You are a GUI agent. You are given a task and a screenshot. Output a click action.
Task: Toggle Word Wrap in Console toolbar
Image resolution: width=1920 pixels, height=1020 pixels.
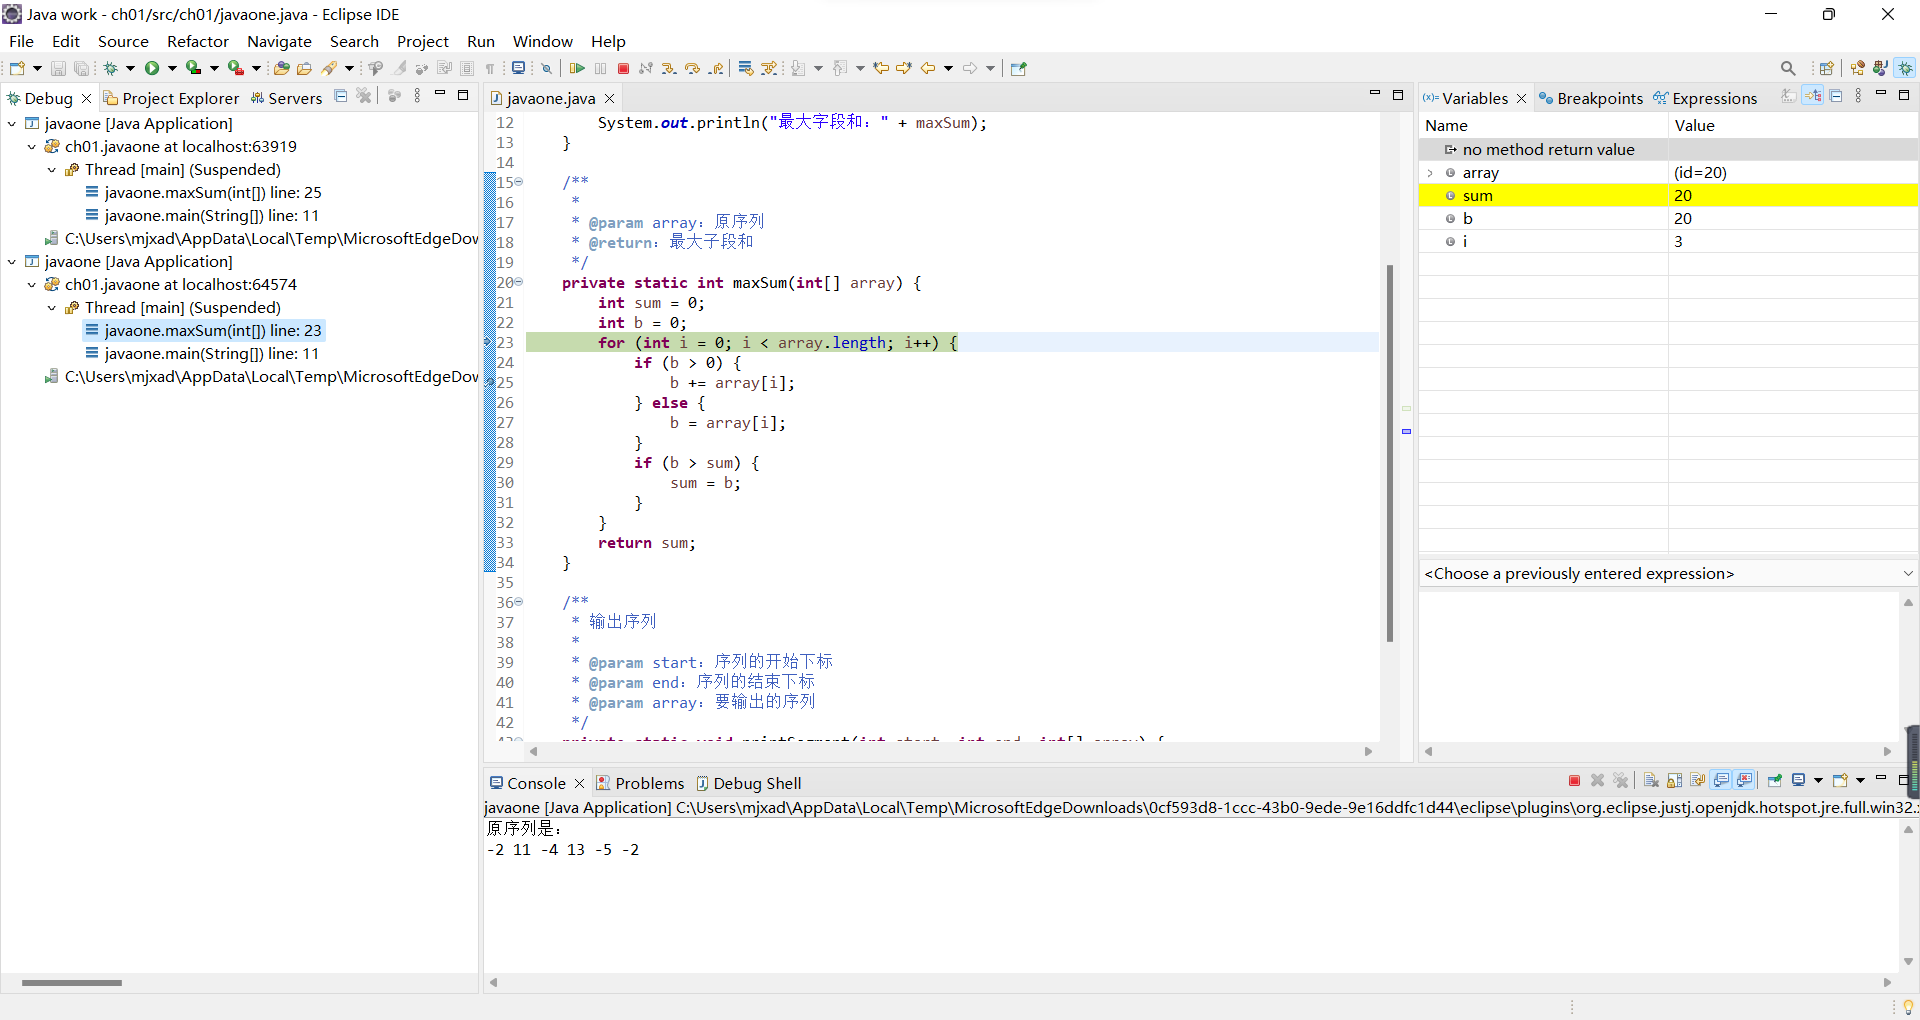point(1698,781)
